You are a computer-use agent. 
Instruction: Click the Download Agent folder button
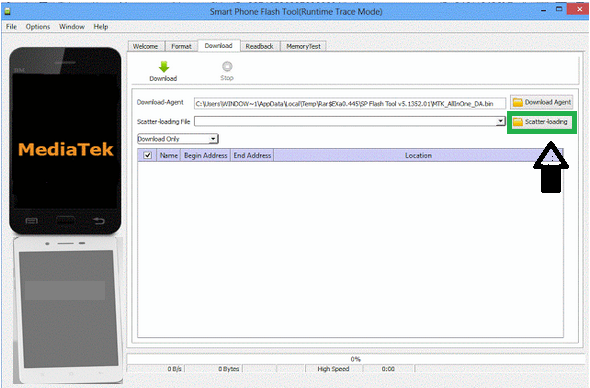[542, 102]
